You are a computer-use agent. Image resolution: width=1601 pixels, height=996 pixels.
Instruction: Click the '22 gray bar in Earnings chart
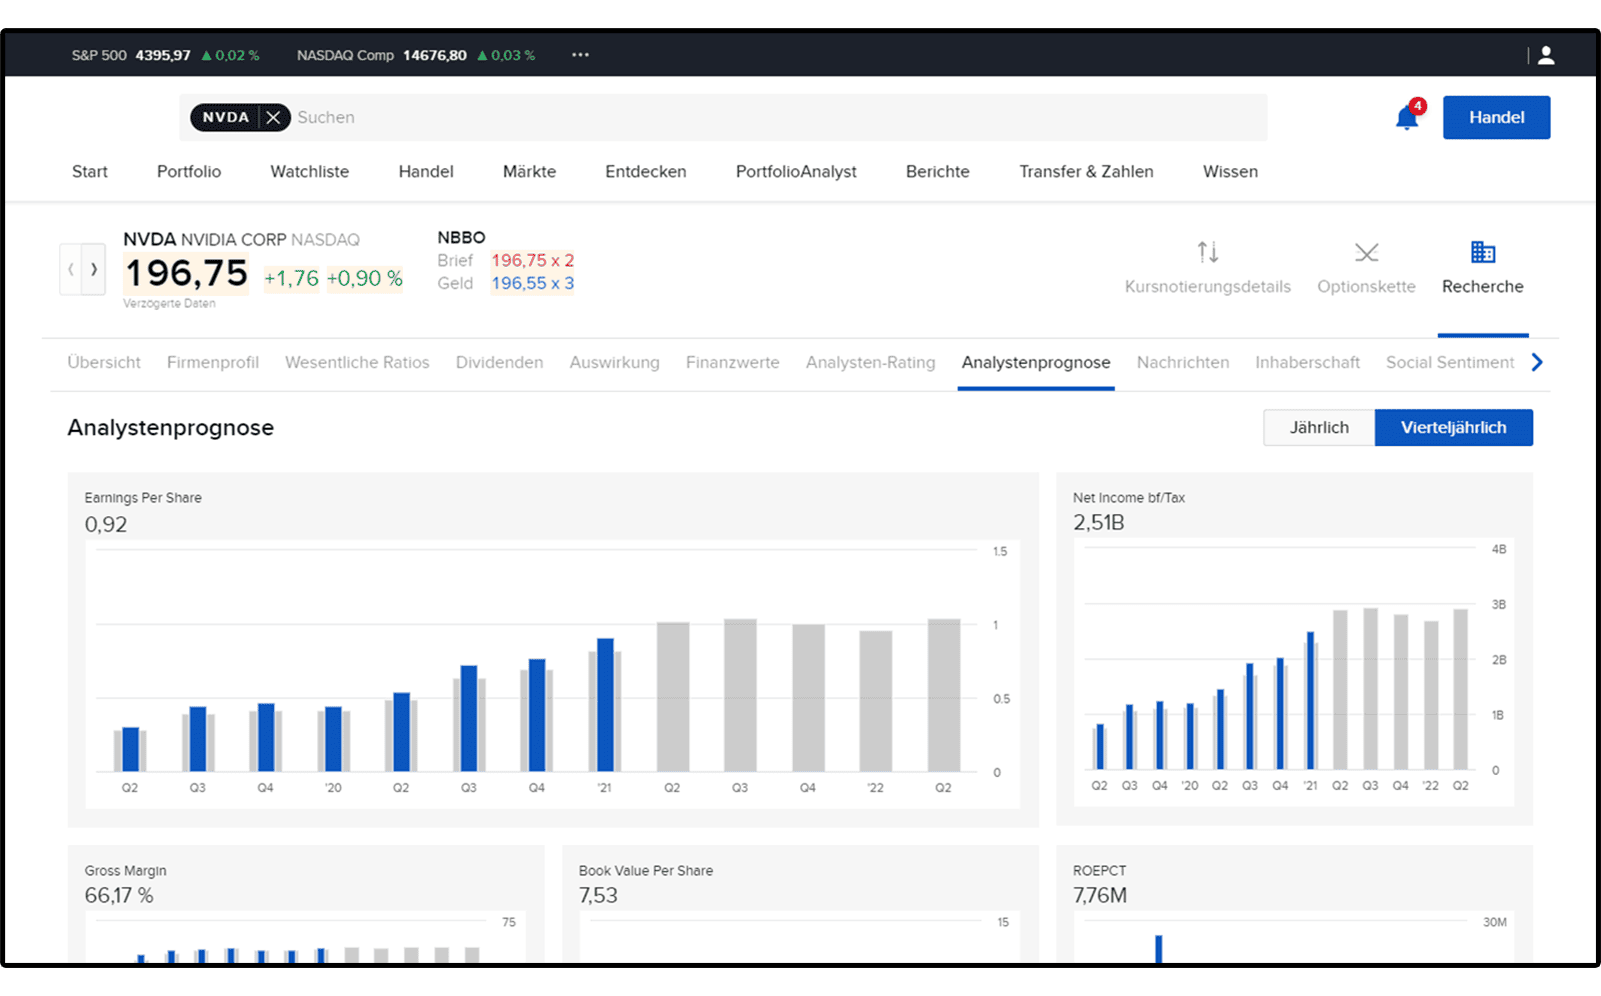tap(875, 701)
